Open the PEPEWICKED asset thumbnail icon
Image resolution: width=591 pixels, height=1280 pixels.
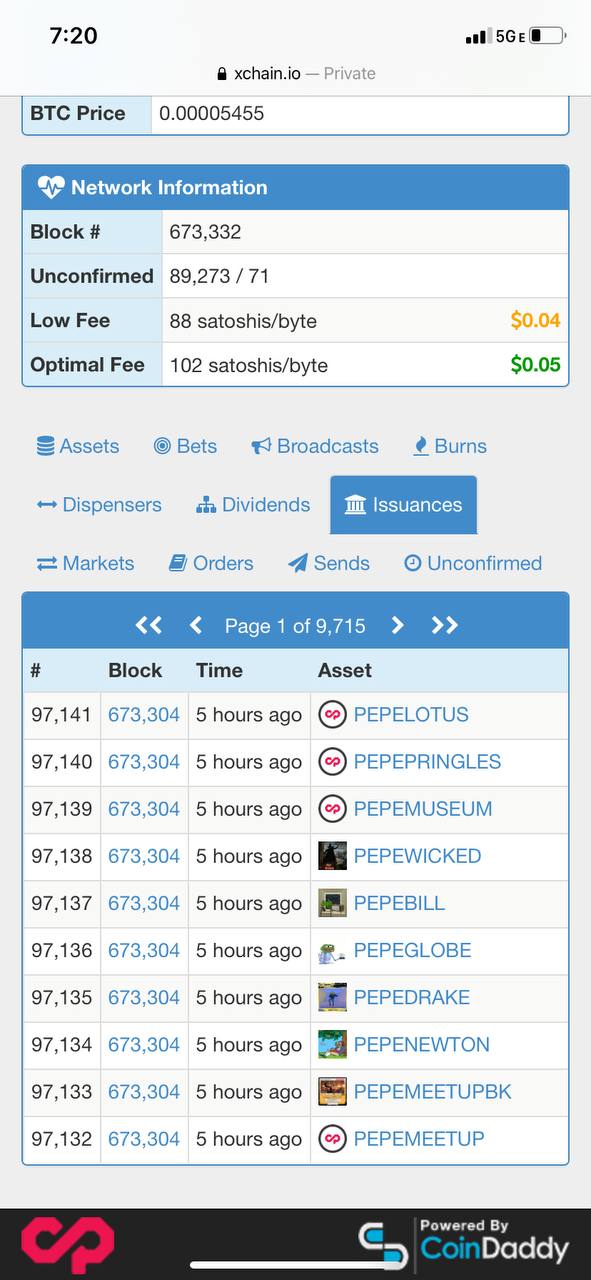pyautogui.click(x=332, y=856)
